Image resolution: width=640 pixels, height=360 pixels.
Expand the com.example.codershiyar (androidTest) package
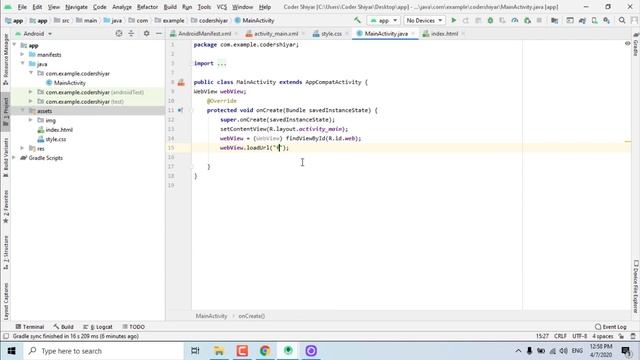(x=31, y=92)
